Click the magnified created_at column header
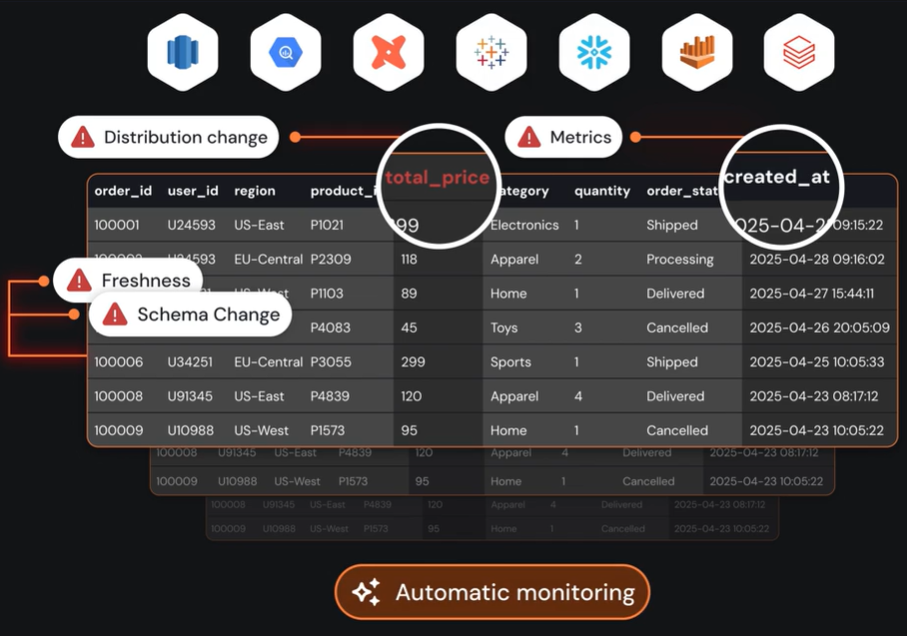The height and width of the screenshot is (636, 907). click(x=777, y=176)
